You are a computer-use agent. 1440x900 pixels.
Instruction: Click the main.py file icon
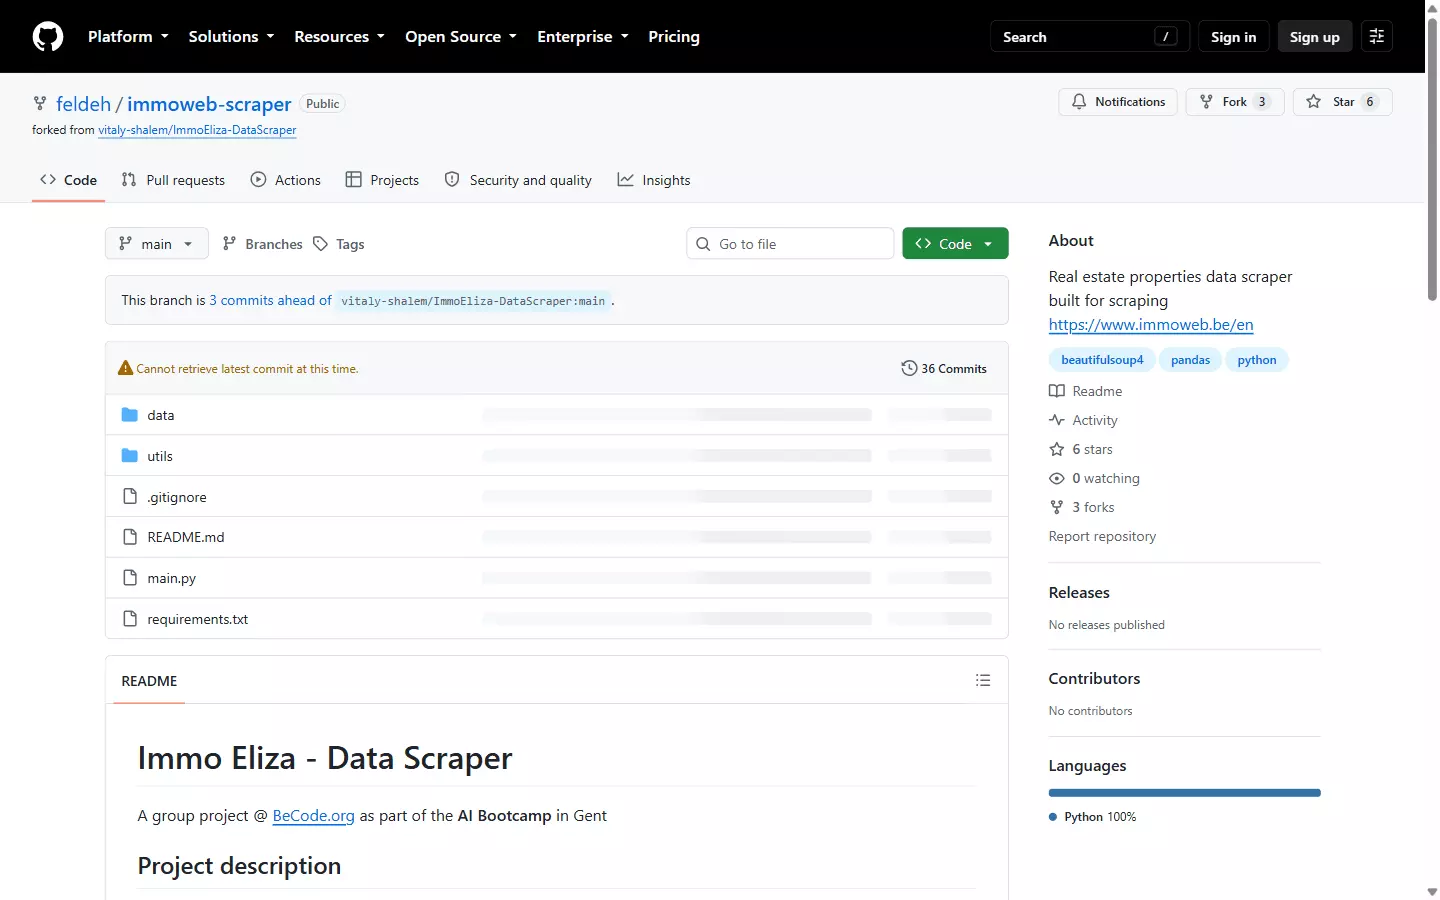130,578
